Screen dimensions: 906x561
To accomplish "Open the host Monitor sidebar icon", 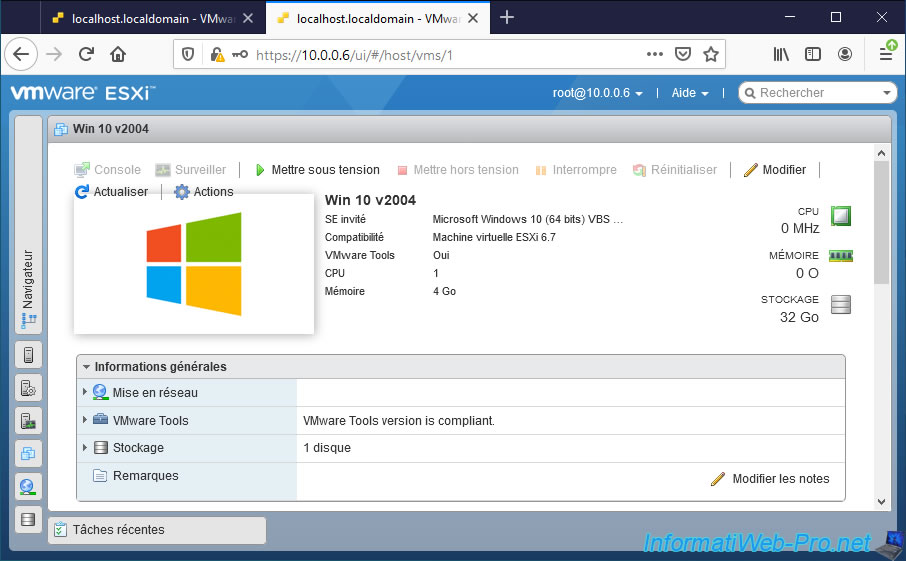I will coord(28,421).
